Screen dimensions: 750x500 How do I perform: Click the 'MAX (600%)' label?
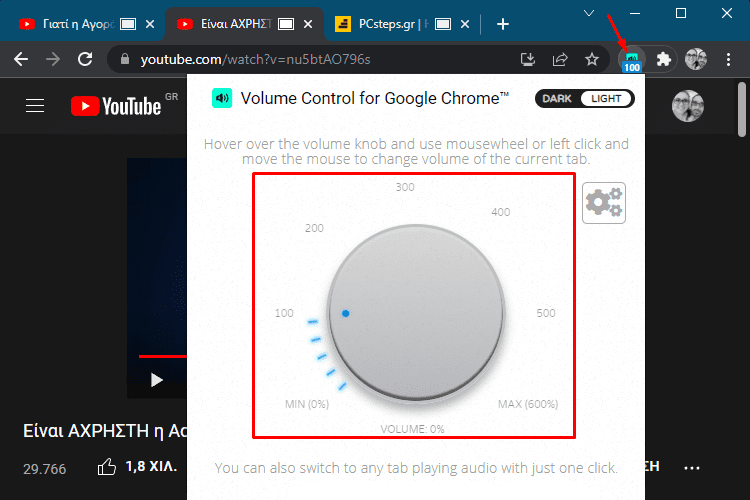[528, 404]
